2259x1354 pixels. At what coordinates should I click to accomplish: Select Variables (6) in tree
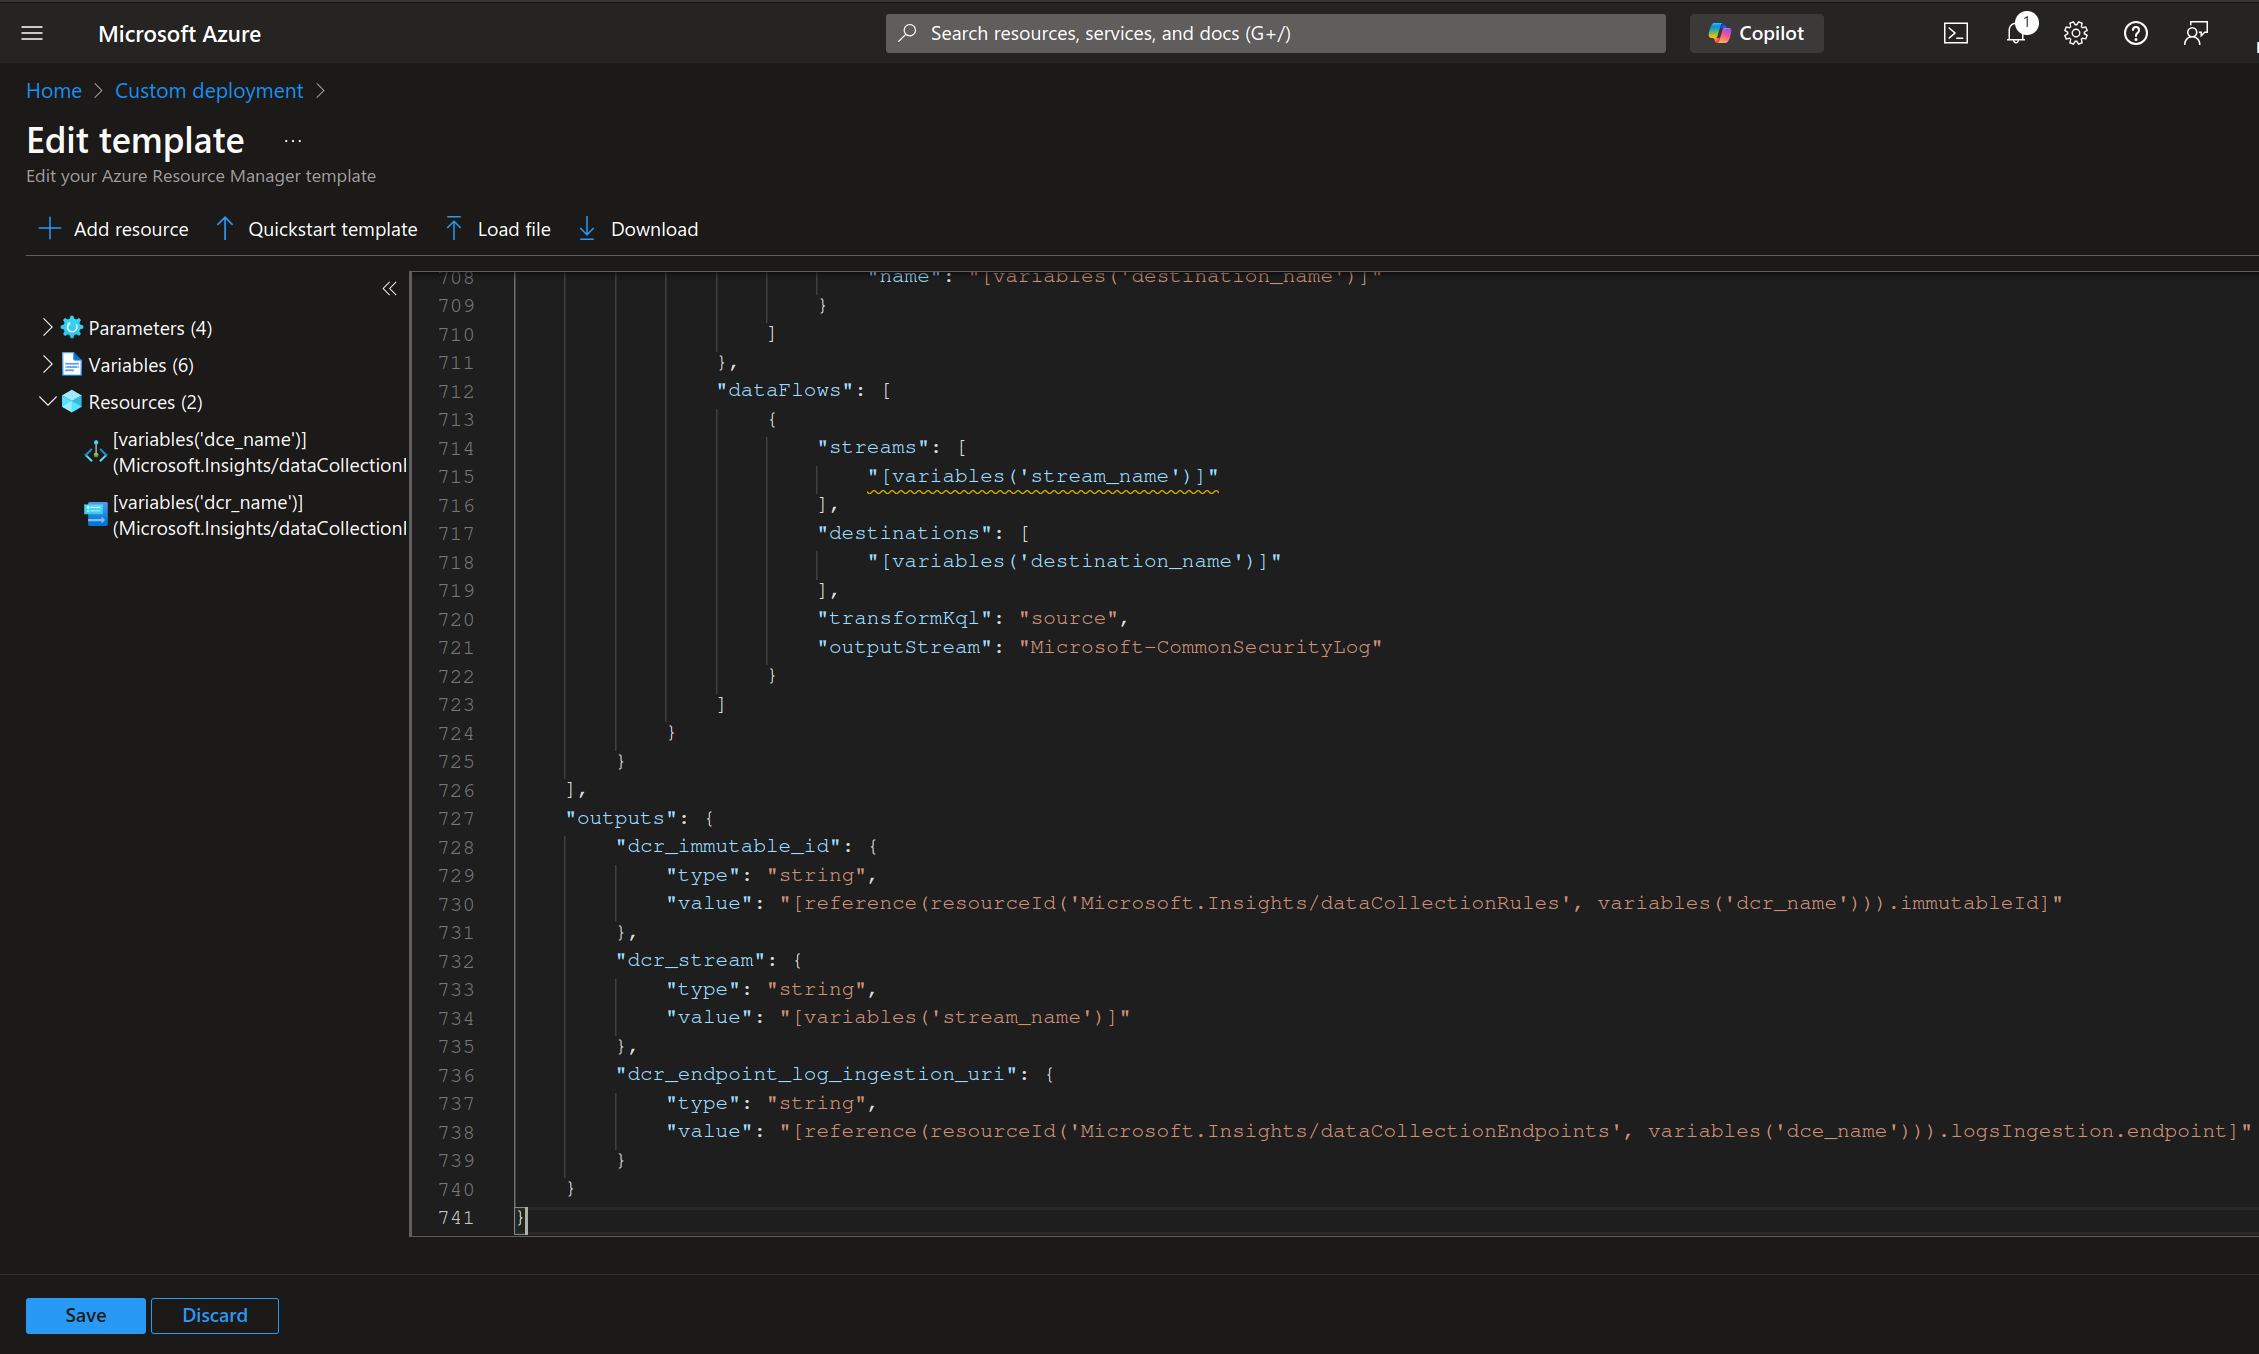click(141, 365)
